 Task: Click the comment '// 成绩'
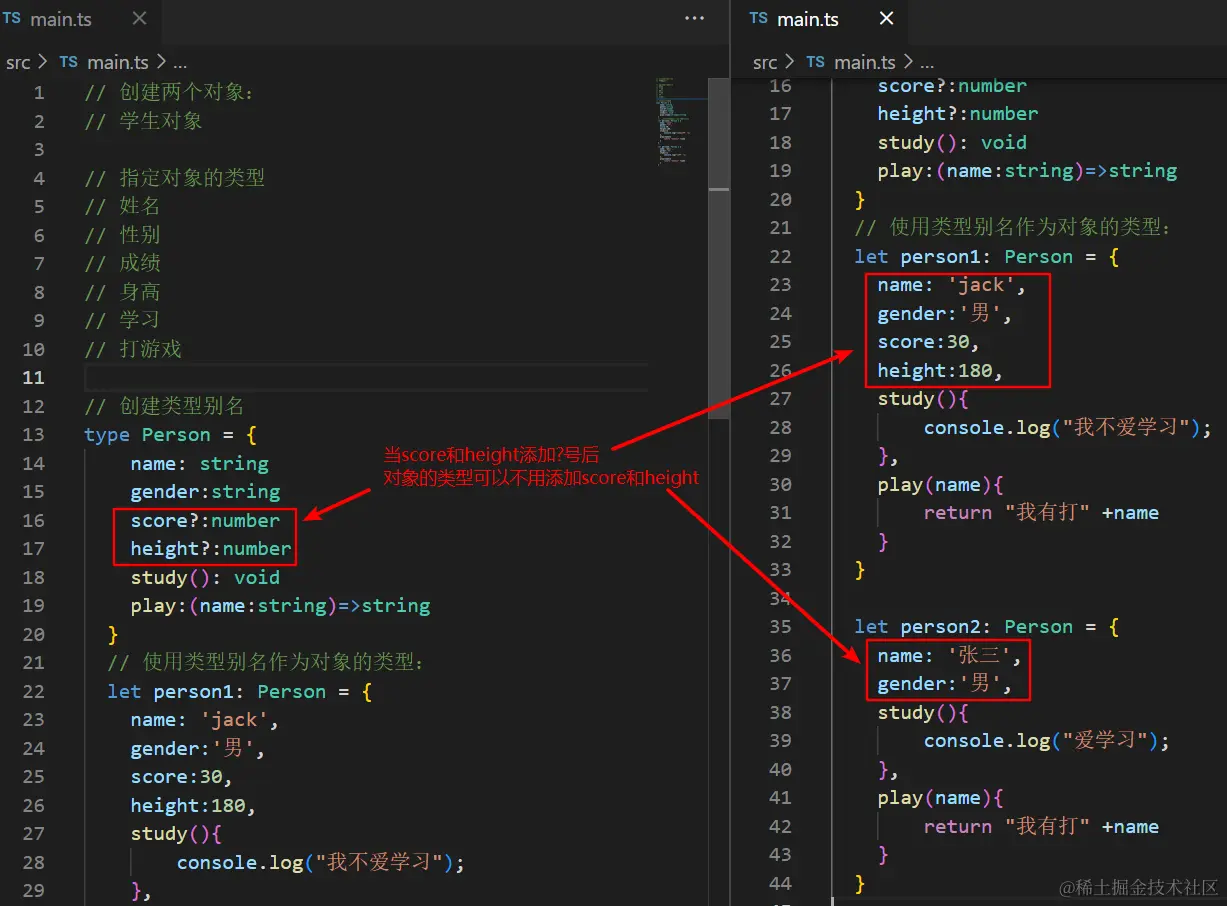[122, 263]
